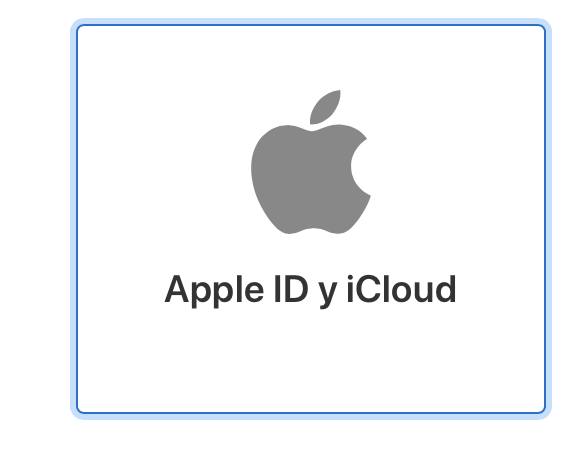Pick the Apple ID y iCloud support category

(x=311, y=219)
